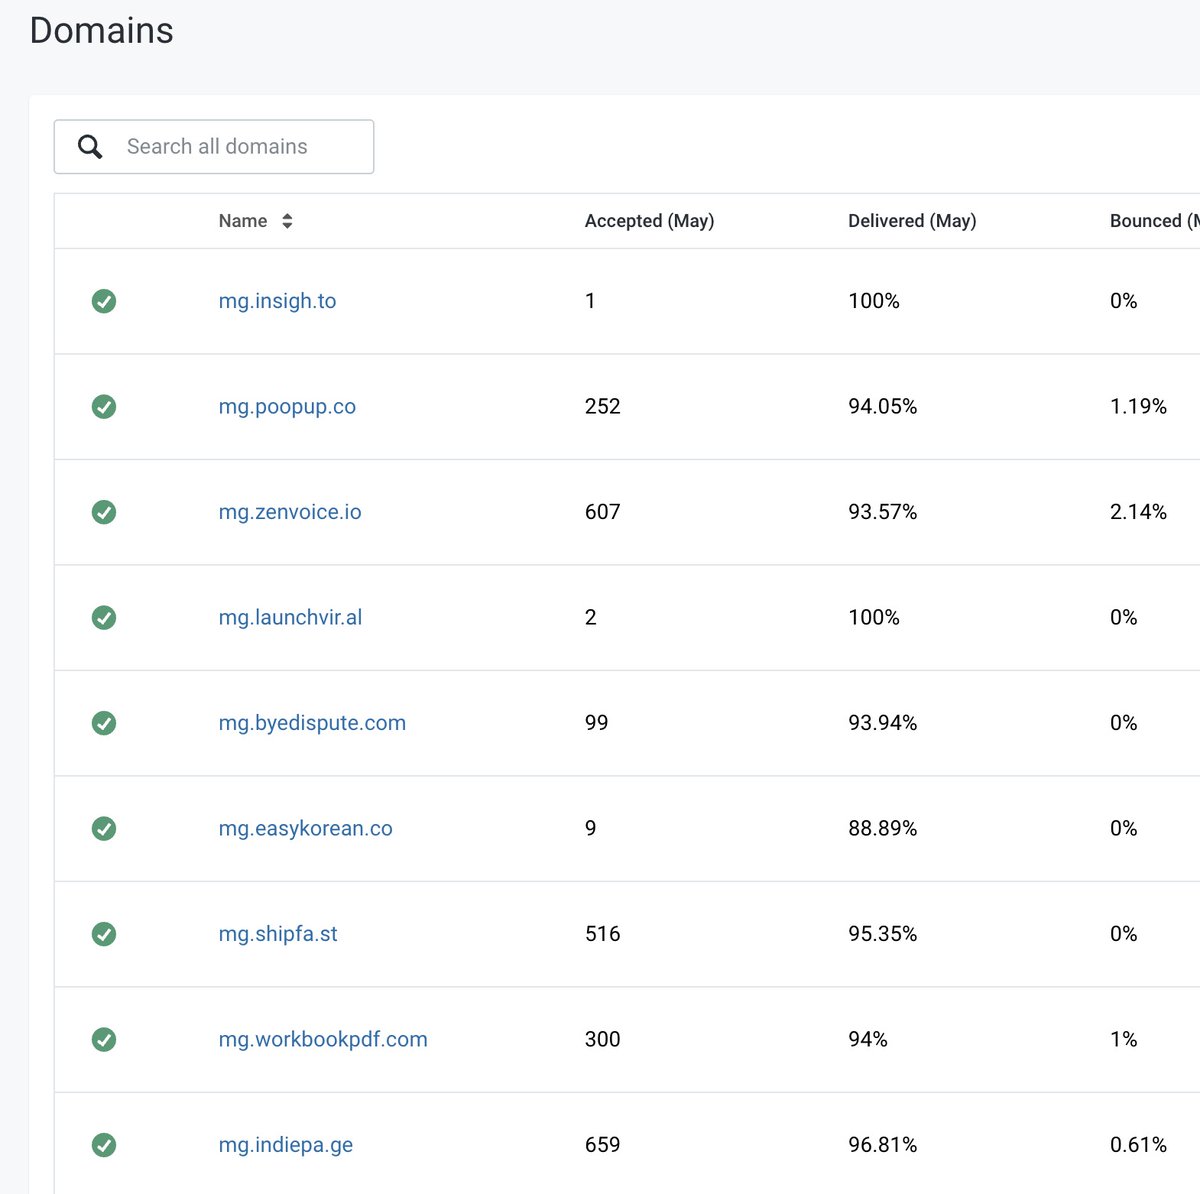View the mg.shipfa.st domain
Screen dimensions: 1200x1194
(x=278, y=934)
